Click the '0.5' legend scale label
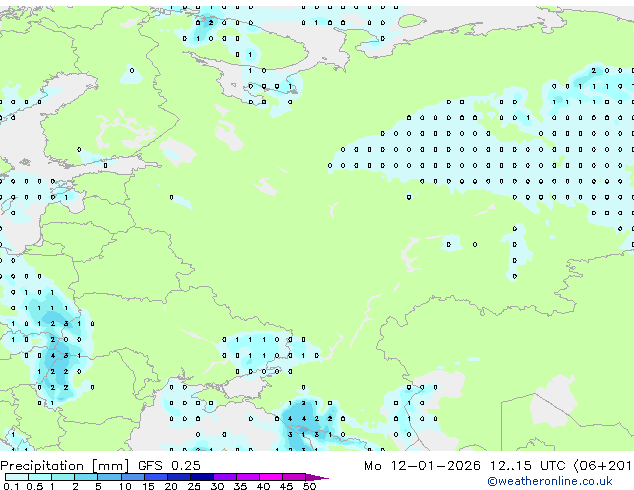 tap(34, 486)
